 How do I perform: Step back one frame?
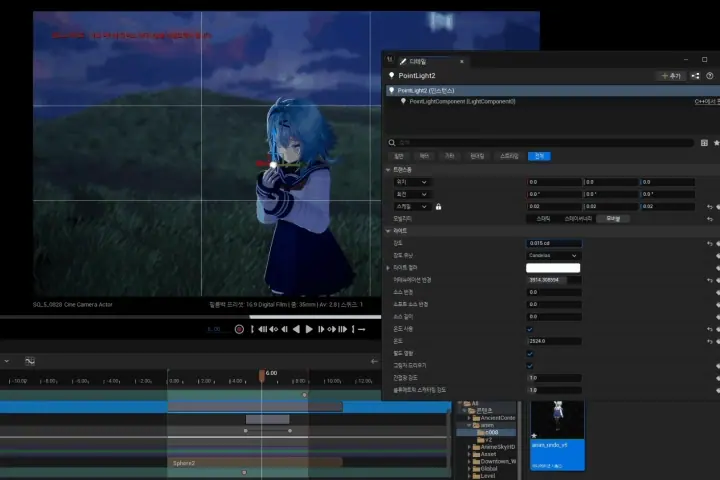point(285,329)
